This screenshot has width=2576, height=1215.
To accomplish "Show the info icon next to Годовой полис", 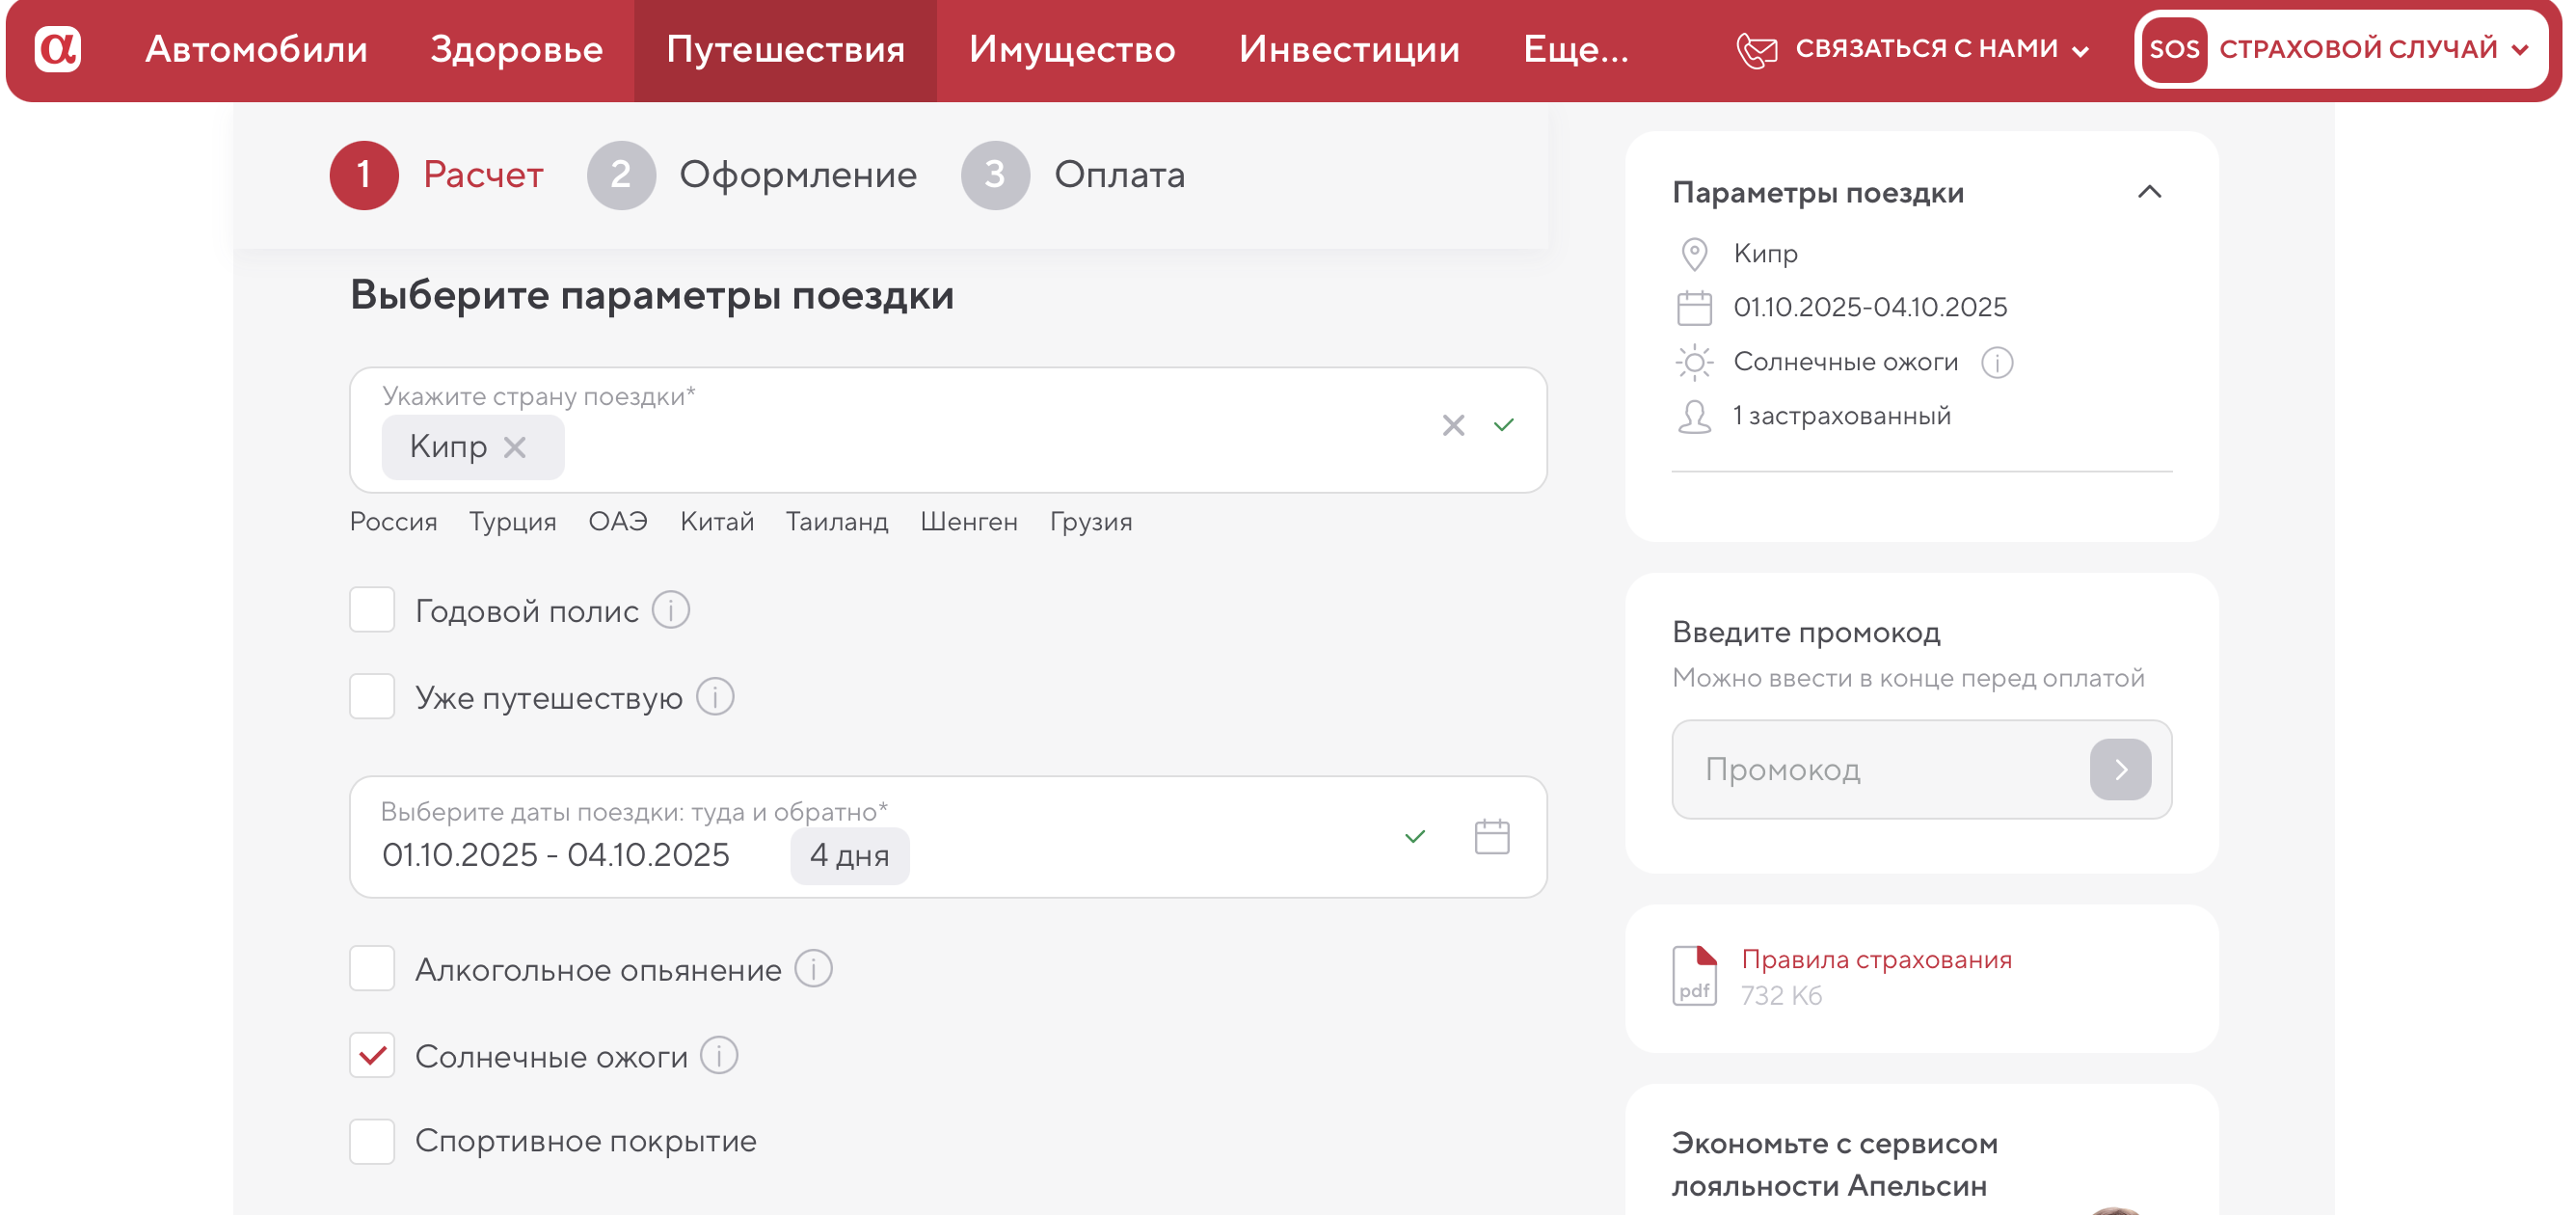I will pos(671,610).
